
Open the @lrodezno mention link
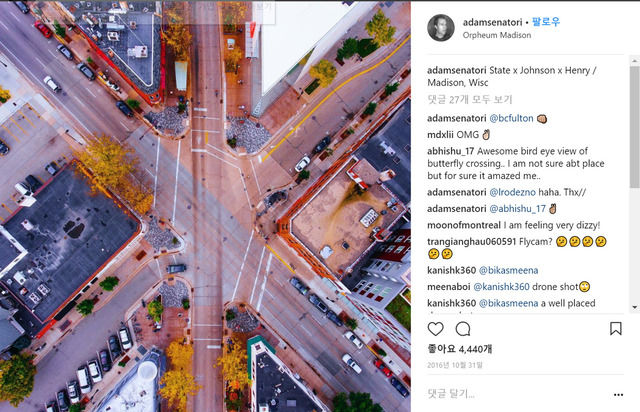click(x=512, y=192)
